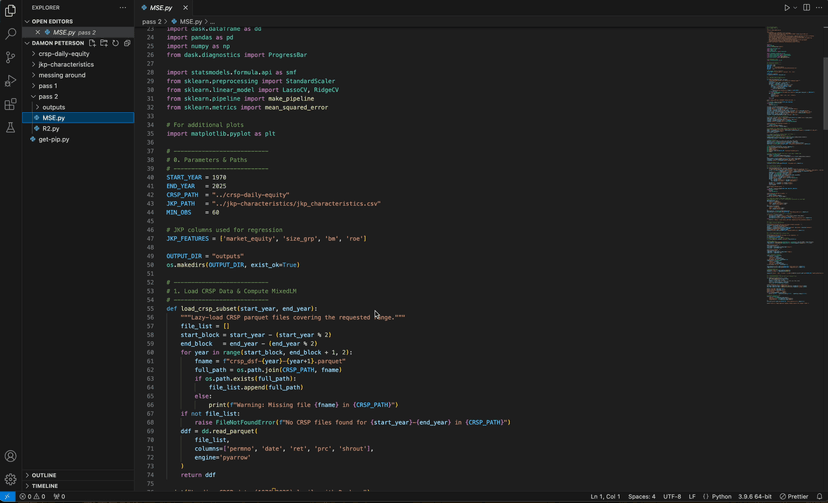Click Ln 1, Col 1 cursor position

coord(605,496)
